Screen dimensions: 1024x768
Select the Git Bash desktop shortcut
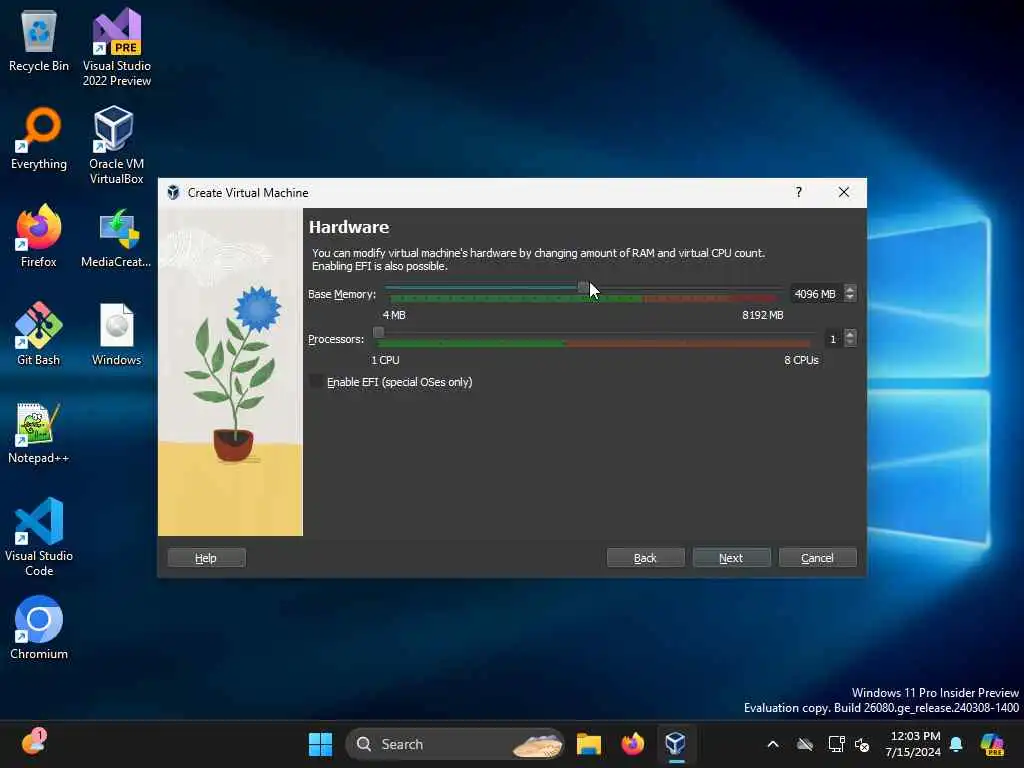39,334
